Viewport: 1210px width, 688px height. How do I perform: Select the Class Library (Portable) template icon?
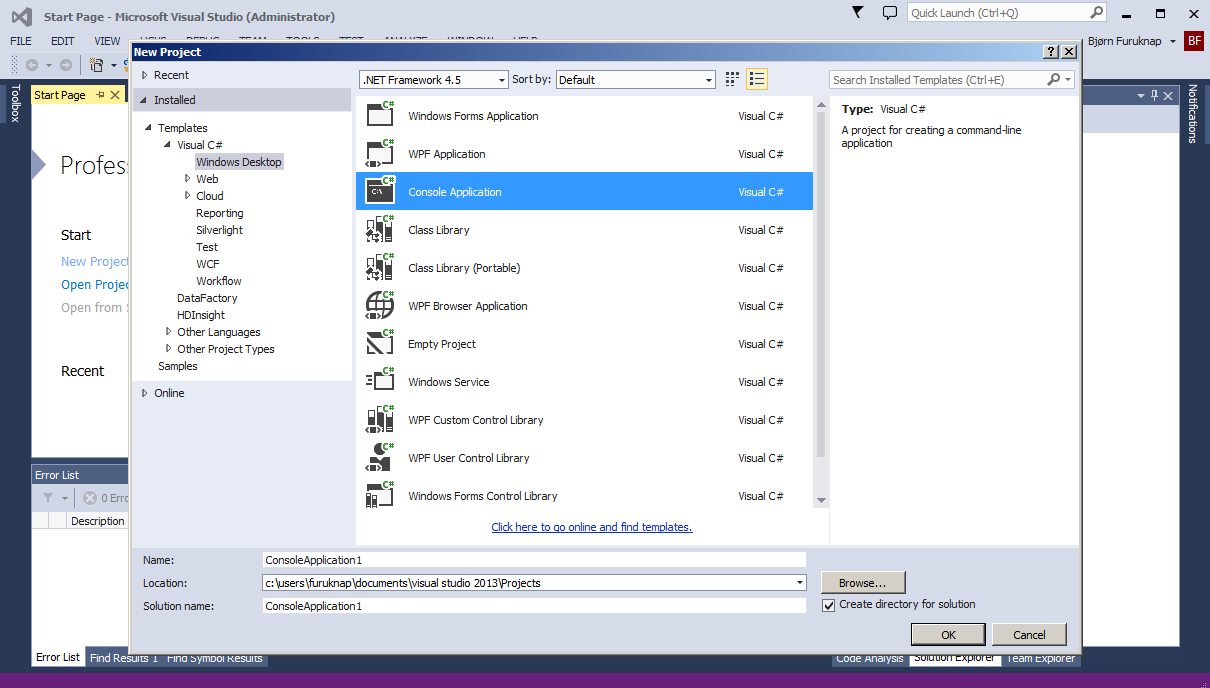380,268
